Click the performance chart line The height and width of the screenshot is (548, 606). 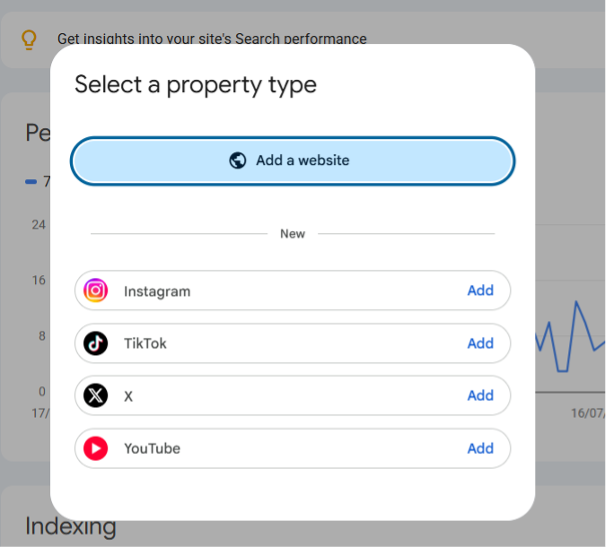click(570, 336)
